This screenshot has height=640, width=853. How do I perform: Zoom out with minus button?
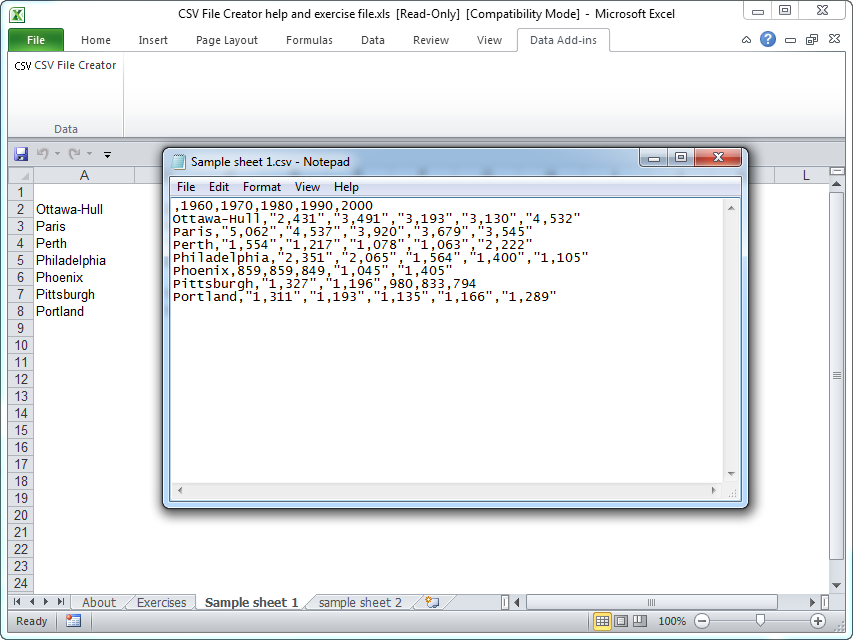(x=702, y=621)
